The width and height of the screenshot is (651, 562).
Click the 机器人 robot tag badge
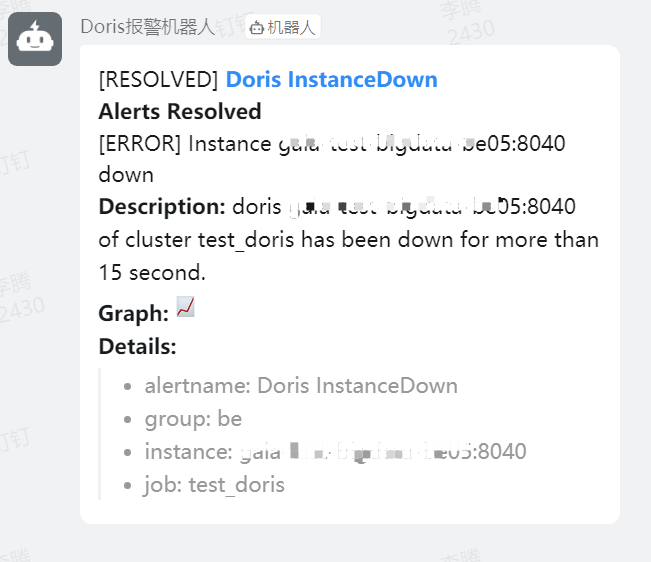[x=282, y=27]
